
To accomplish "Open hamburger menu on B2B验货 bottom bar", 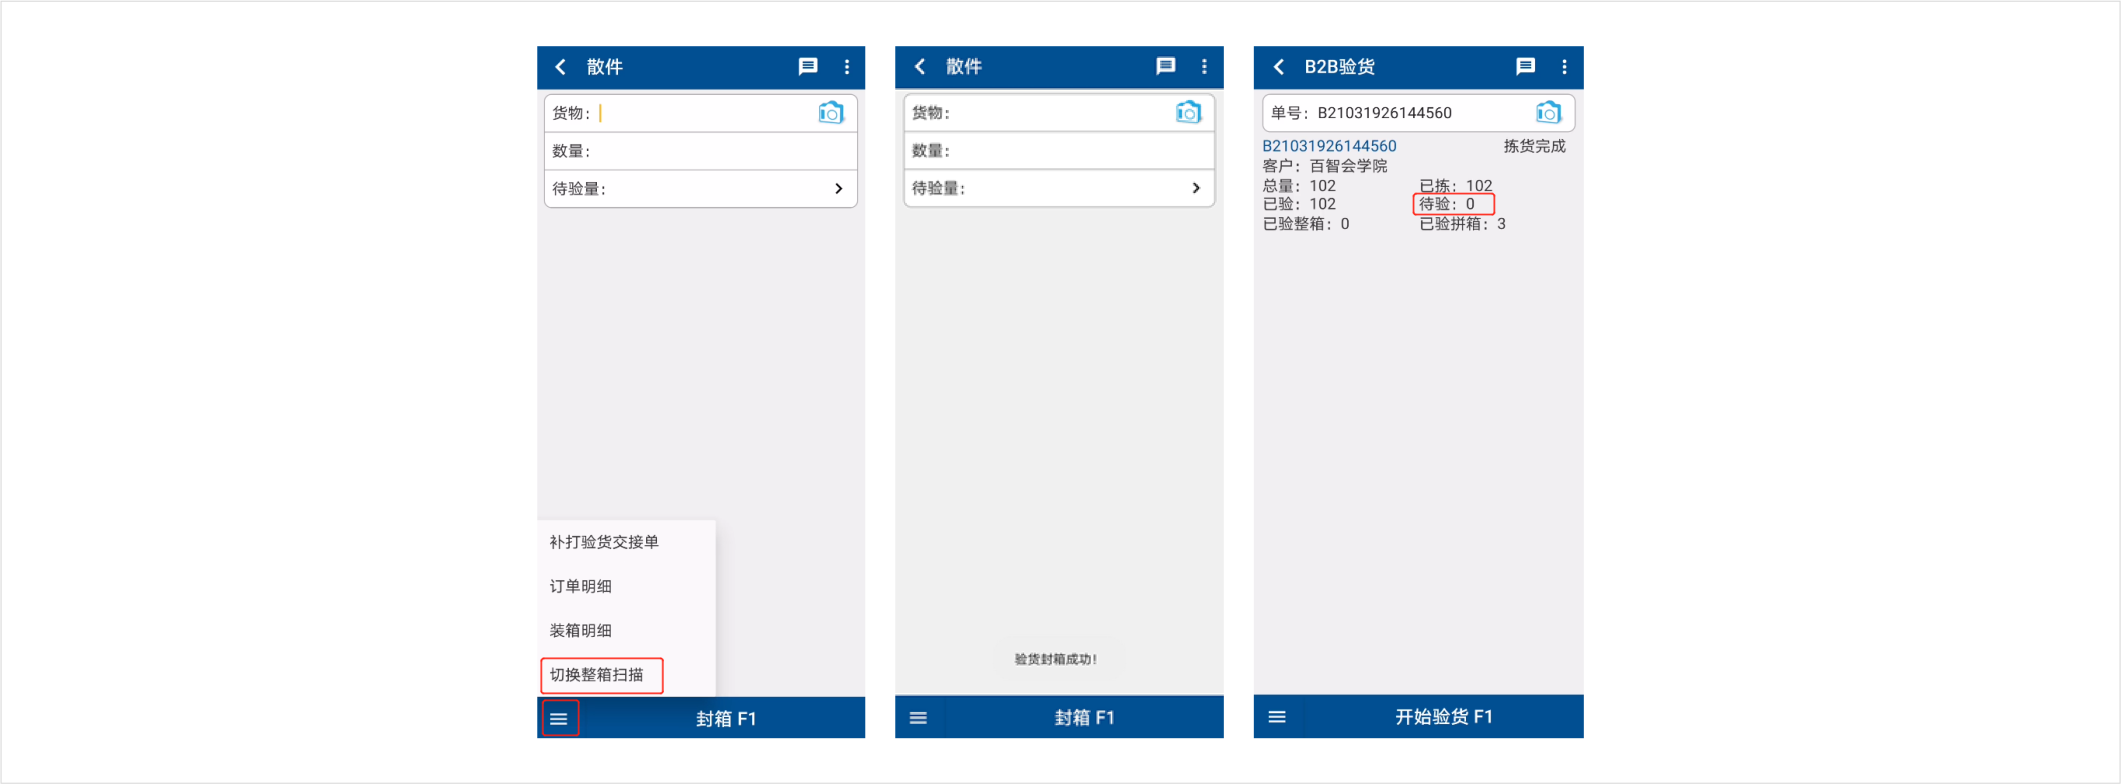I will [1277, 717].
